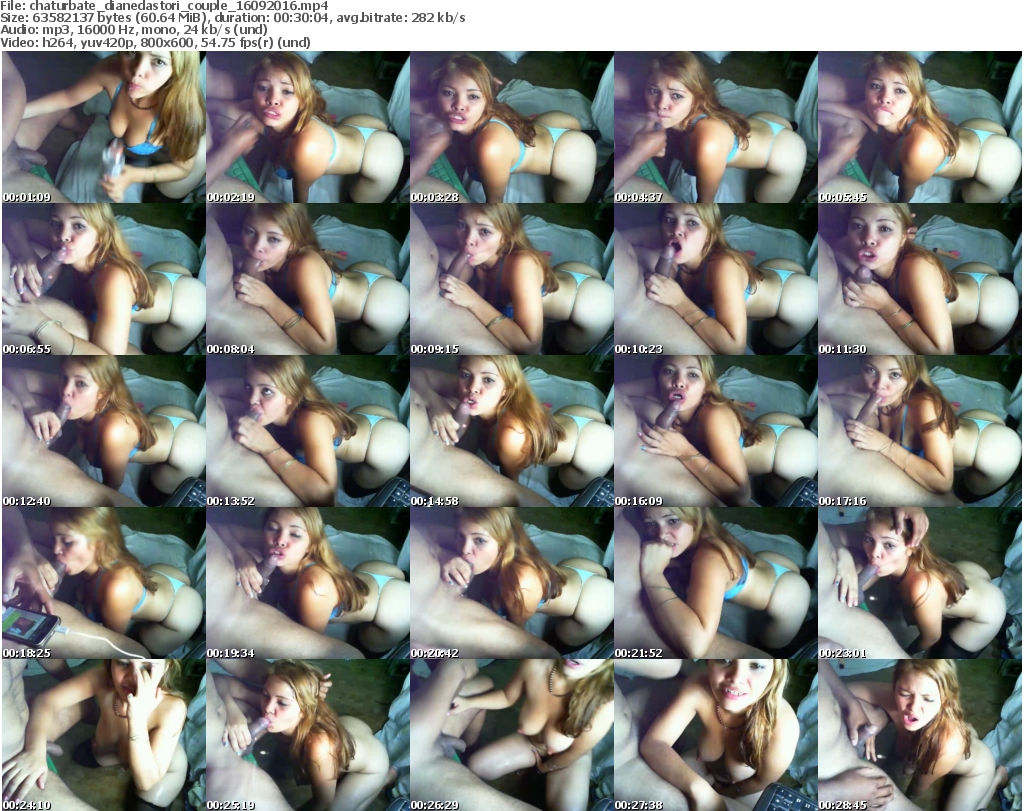
Task: Choose the thumbnail marked 00:09:15
Action: pyautogui.click(x=511, y=280)
